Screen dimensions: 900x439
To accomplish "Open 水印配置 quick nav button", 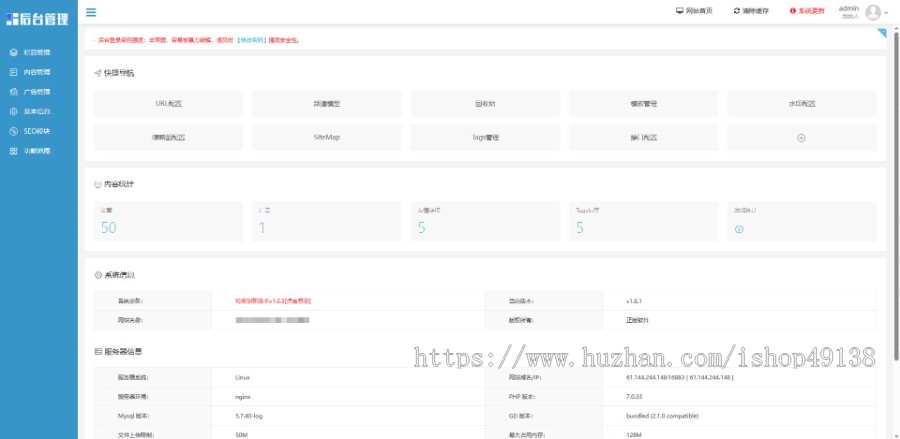I will (802, 104).
